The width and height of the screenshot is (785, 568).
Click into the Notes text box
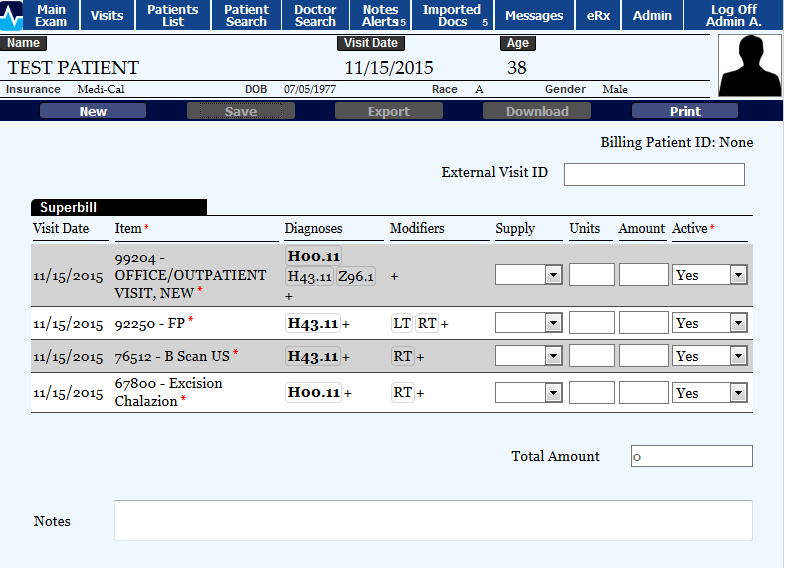coord(433,520)
